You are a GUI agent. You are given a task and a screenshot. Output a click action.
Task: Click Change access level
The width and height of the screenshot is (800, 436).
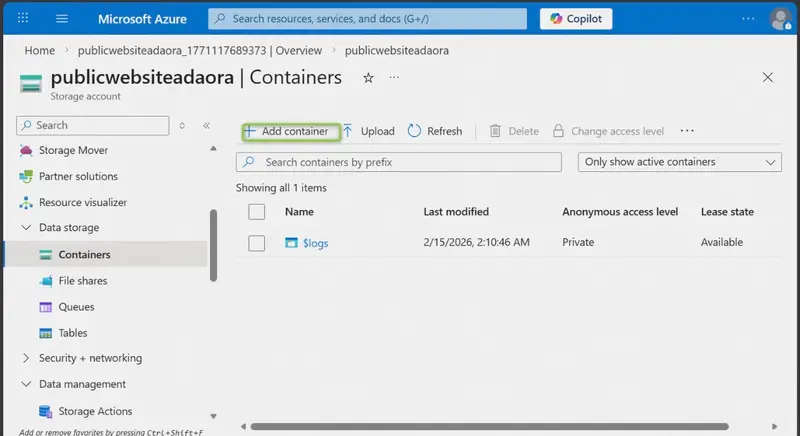[x=608, y=132]
